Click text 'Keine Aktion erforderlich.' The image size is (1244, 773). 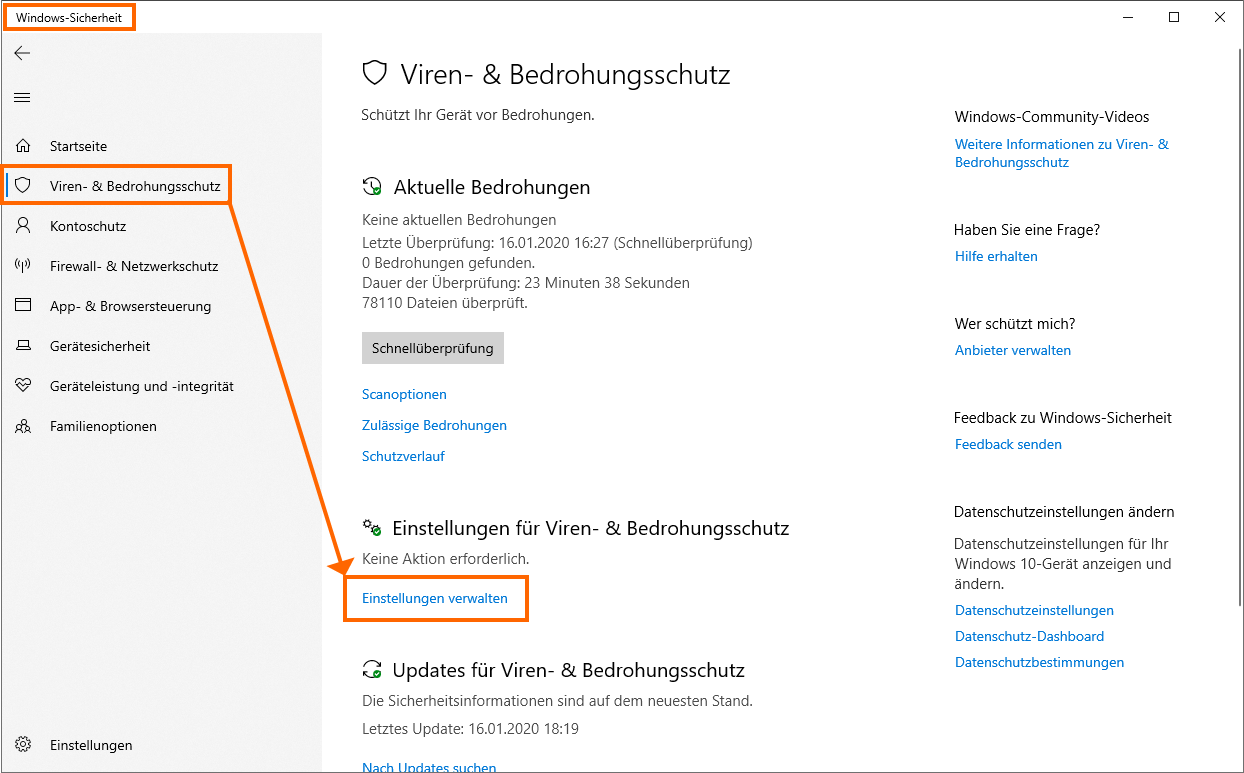click(x=446, y=559)
